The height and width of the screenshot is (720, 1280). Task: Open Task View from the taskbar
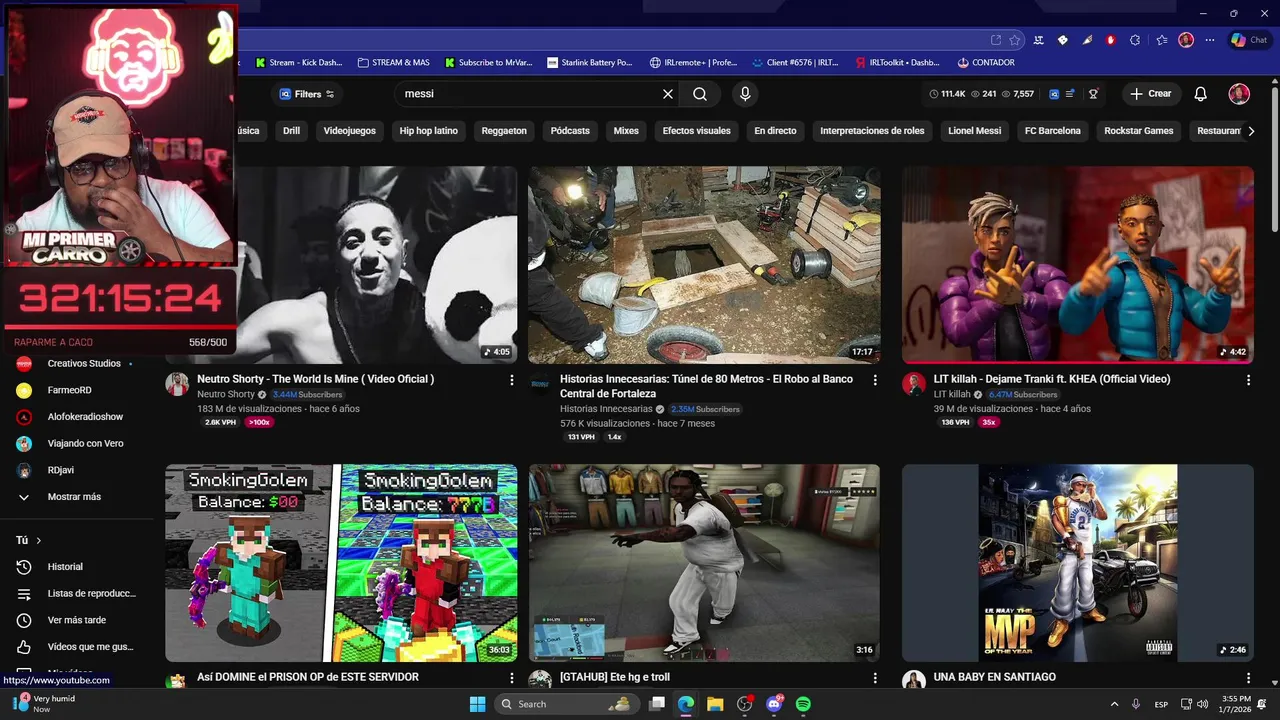pos(657,704)
